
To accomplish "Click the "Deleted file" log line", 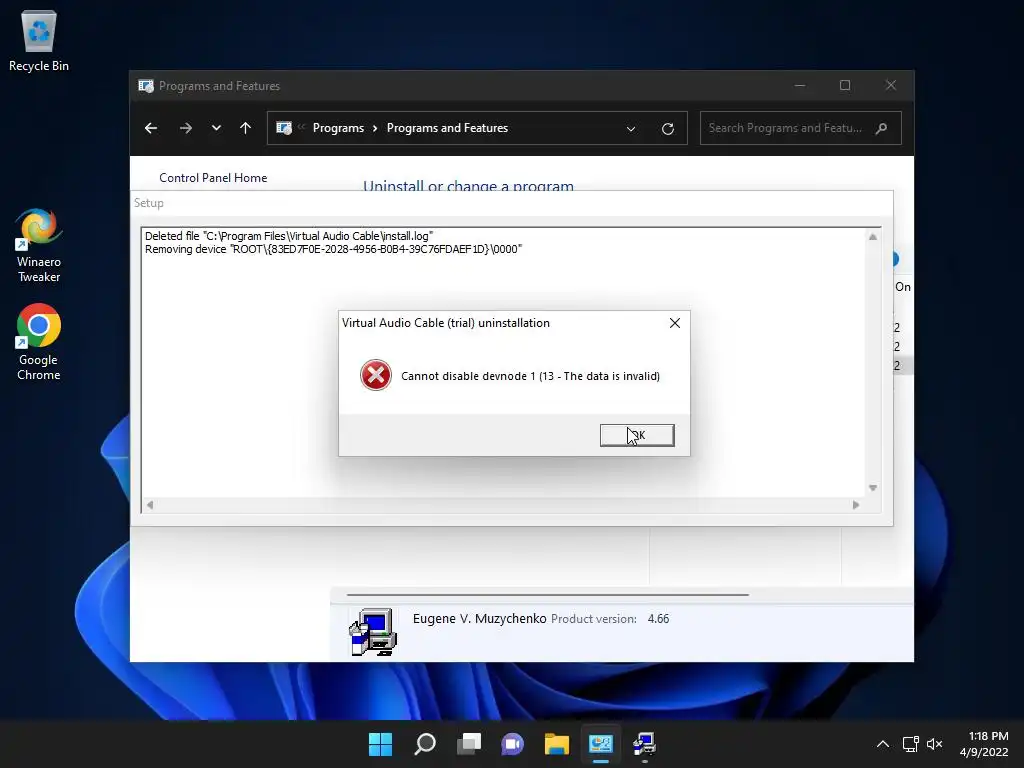I will pyautogui.click(x=289, y=236).
